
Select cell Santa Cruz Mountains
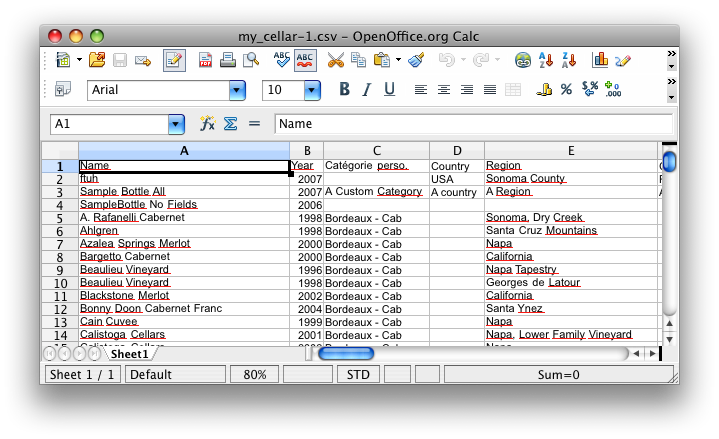click(571, 231)
